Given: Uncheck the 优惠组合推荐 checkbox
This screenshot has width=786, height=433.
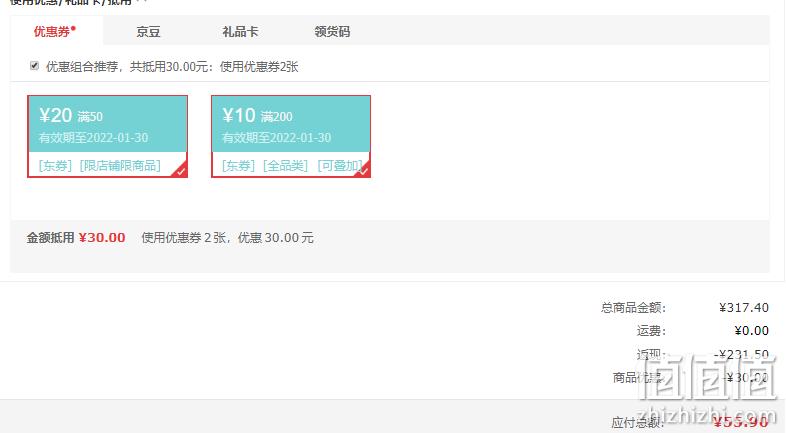Looking at the screenshot, I should (x=34, y=66).
